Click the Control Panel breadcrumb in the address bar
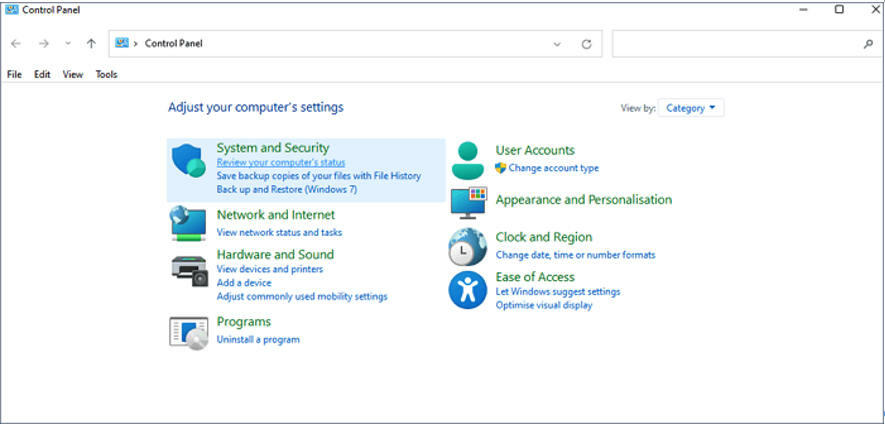The height and width of the screenshot is (424, 885). tap(173, 43)
